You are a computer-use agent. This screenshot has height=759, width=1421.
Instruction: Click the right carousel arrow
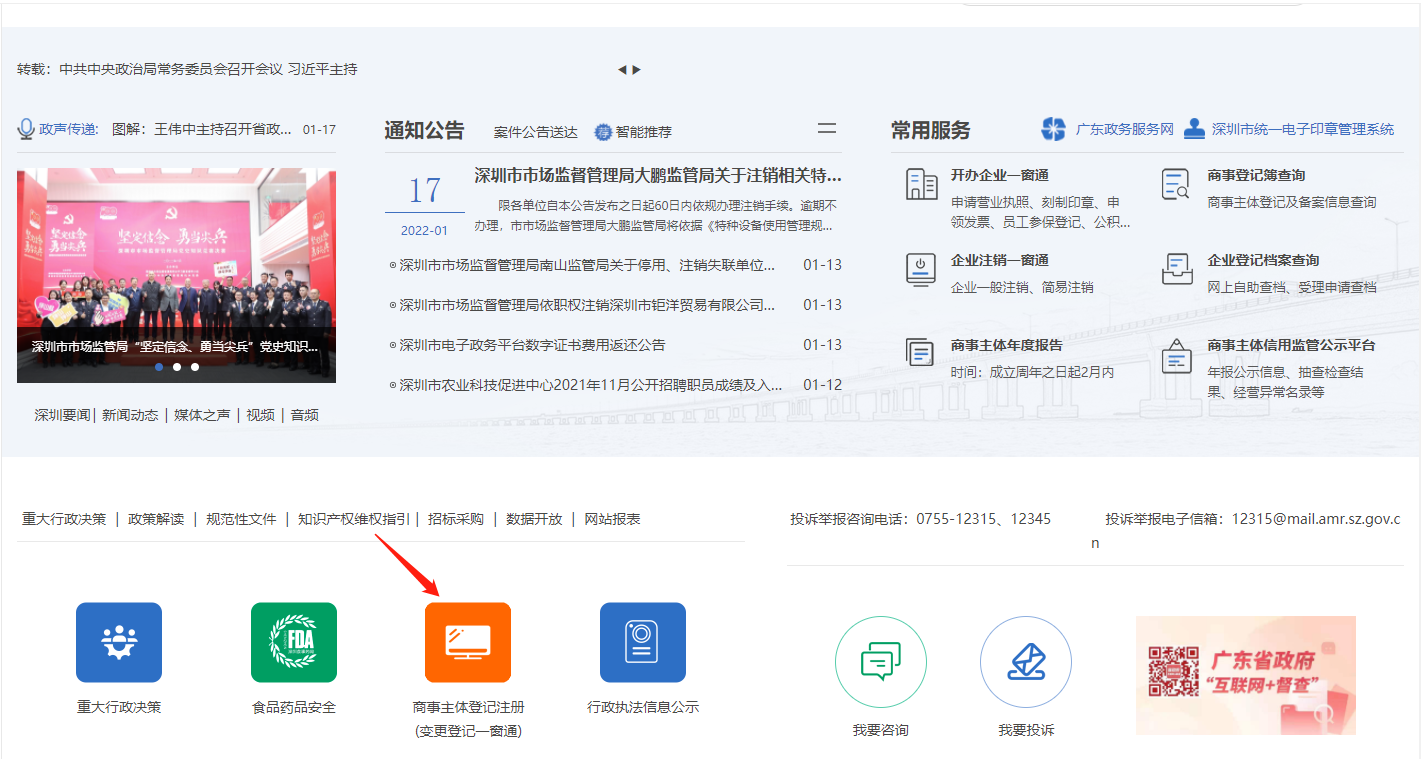tap(636, 69)
